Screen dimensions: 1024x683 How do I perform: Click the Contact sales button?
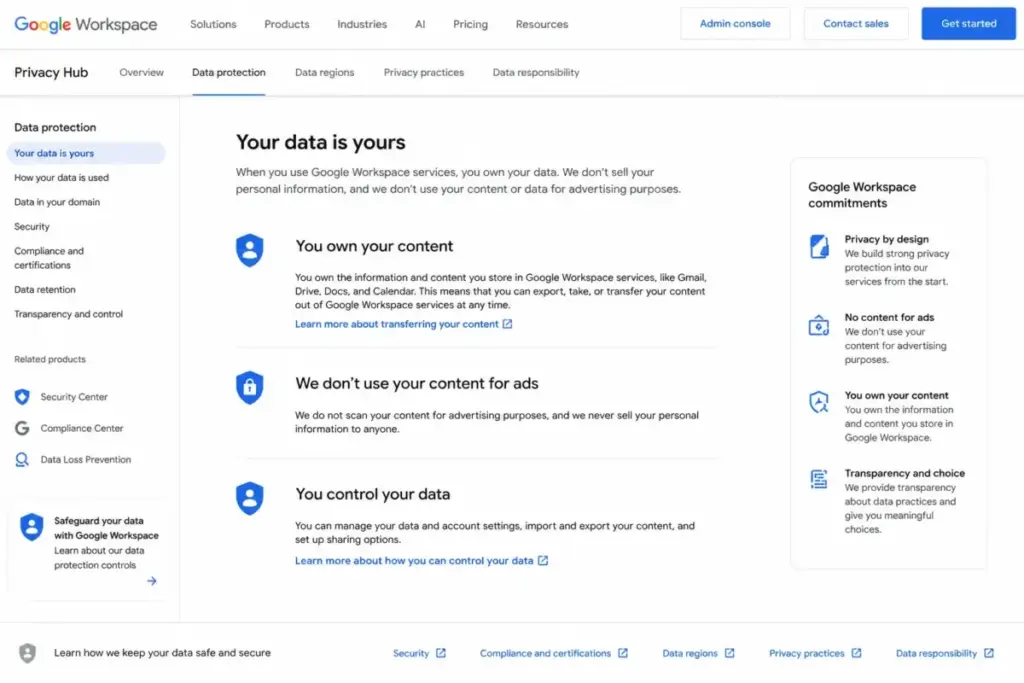(856, 24)
